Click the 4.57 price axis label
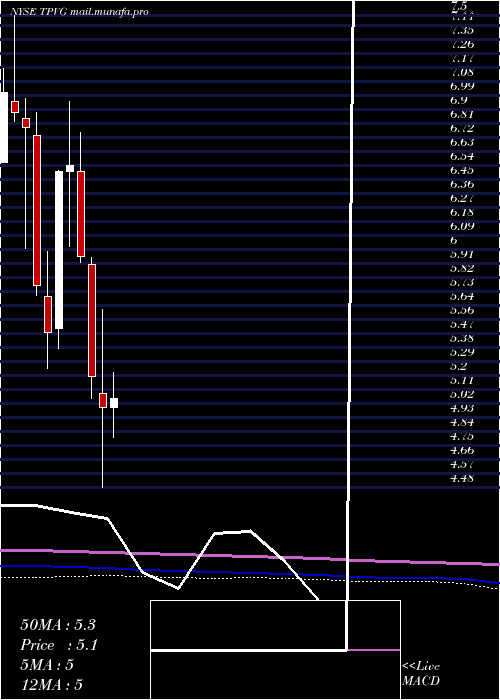Viewport: 500px width, 700px height. 462,464
